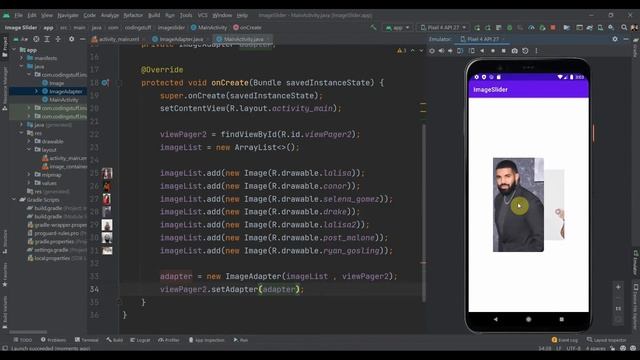640x360 pixels.
Task: Click Android back button on phone
Action: pos(496,319)
